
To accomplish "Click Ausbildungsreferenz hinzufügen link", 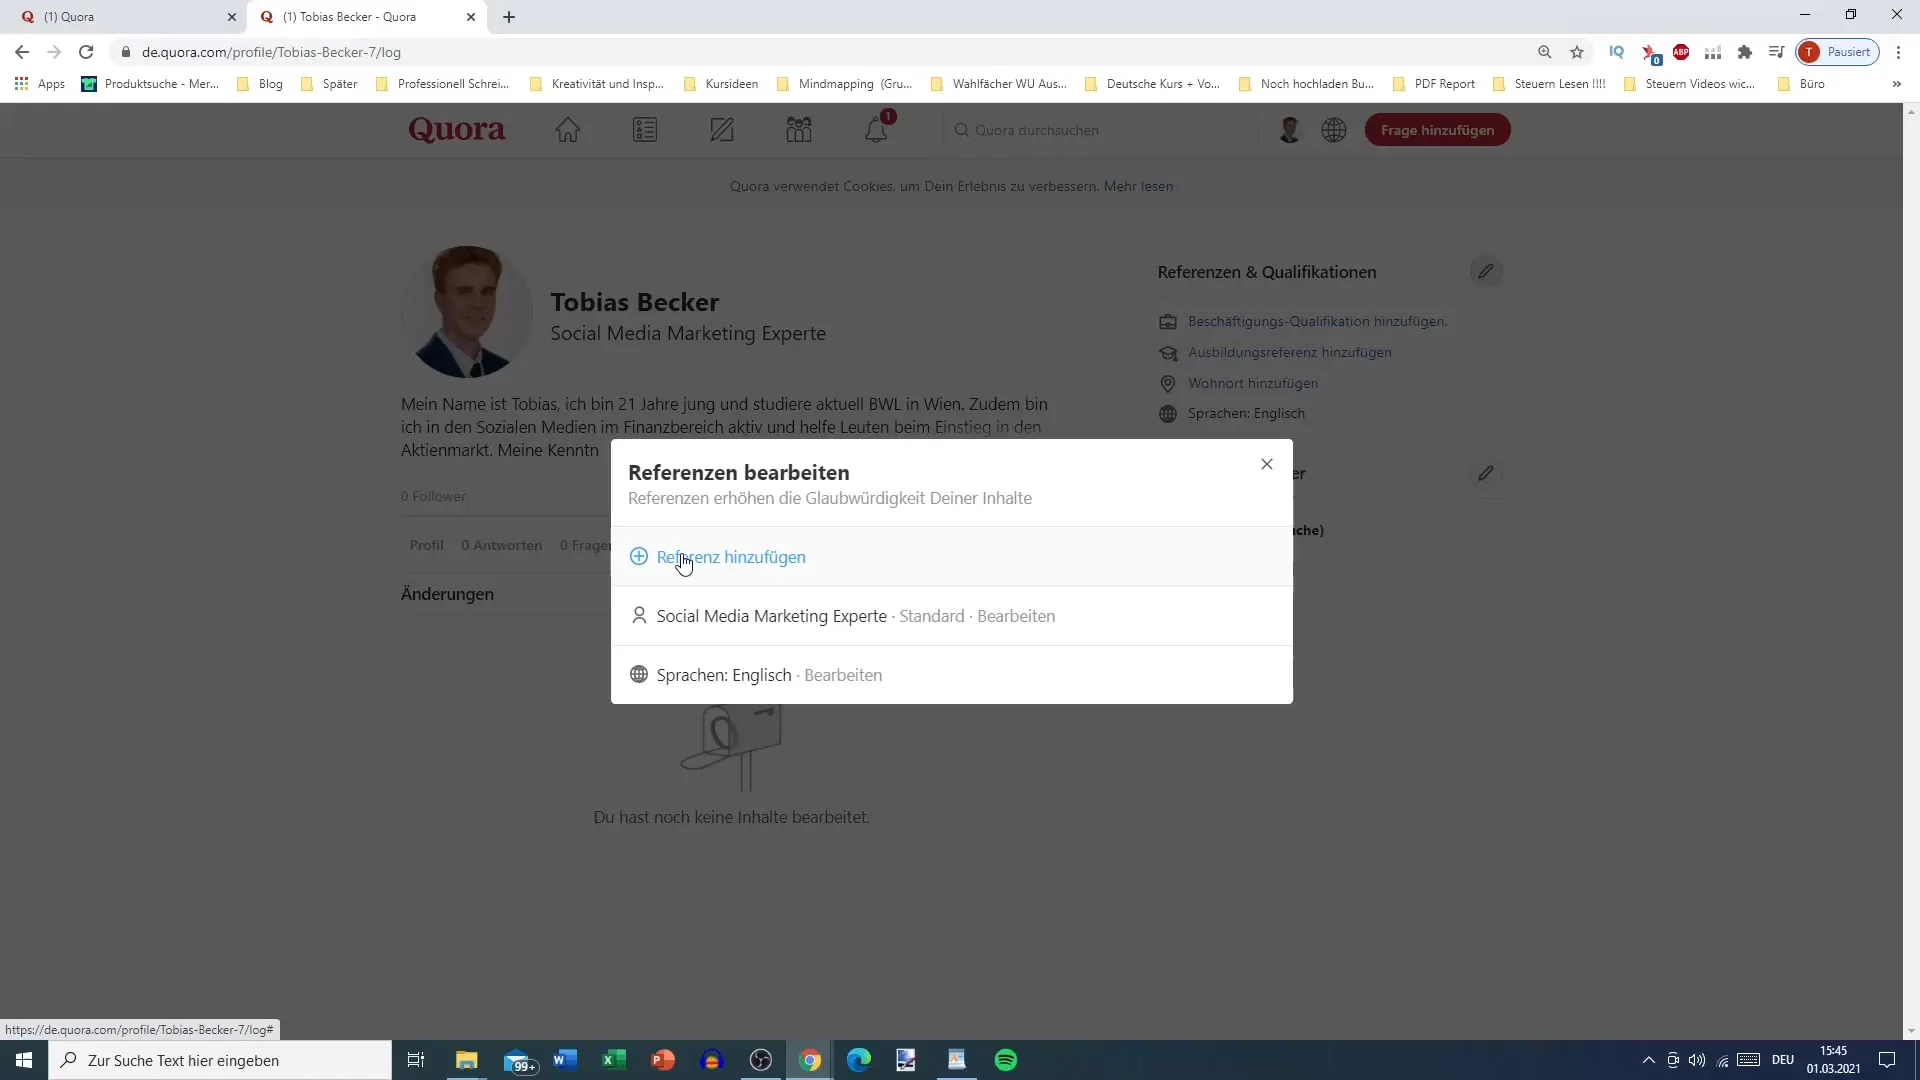I will click(1289, 352).
